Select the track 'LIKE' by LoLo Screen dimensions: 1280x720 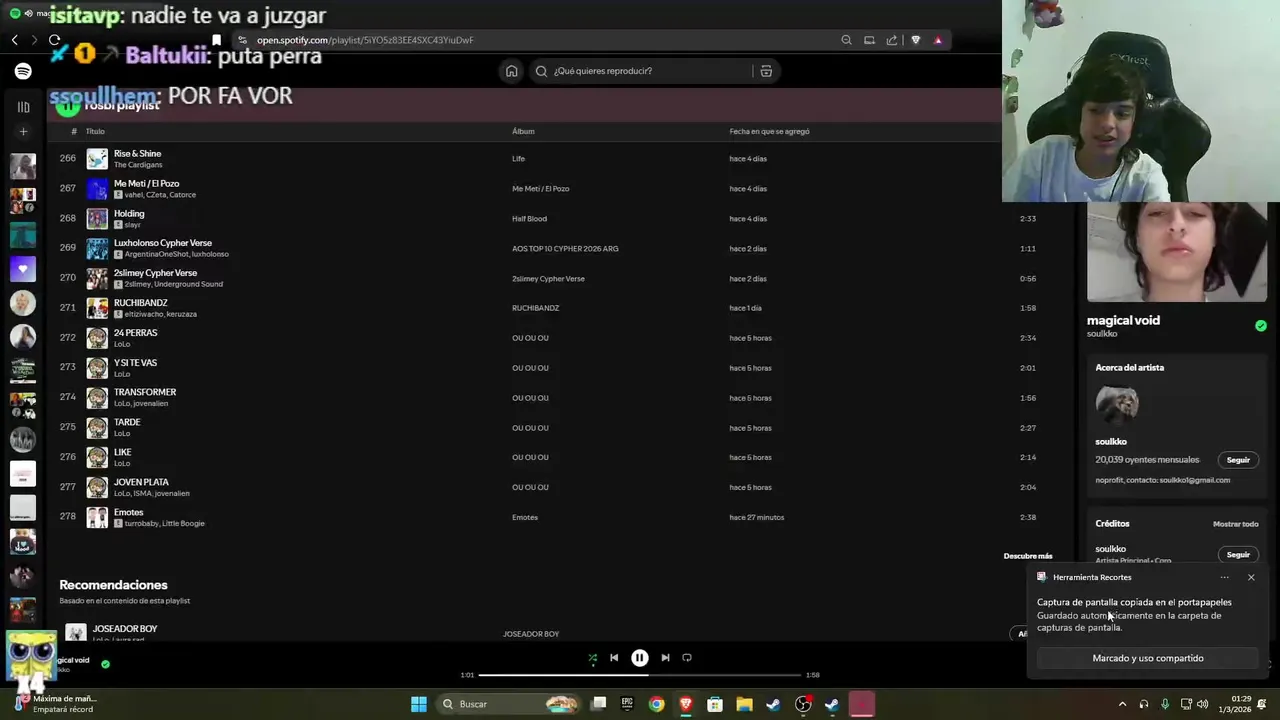coord(122,452)
